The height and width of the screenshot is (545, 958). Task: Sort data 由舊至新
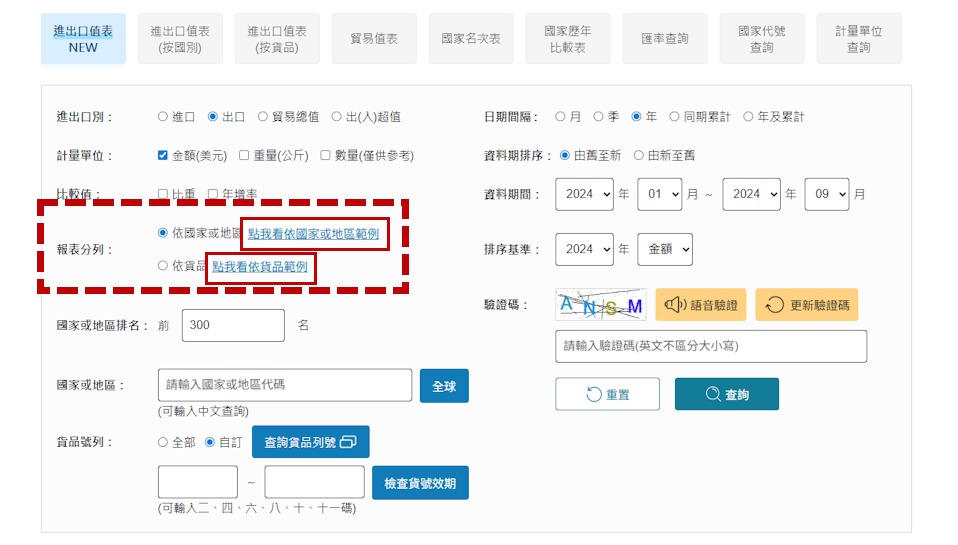pyautogui.click(x=565, y=155)
